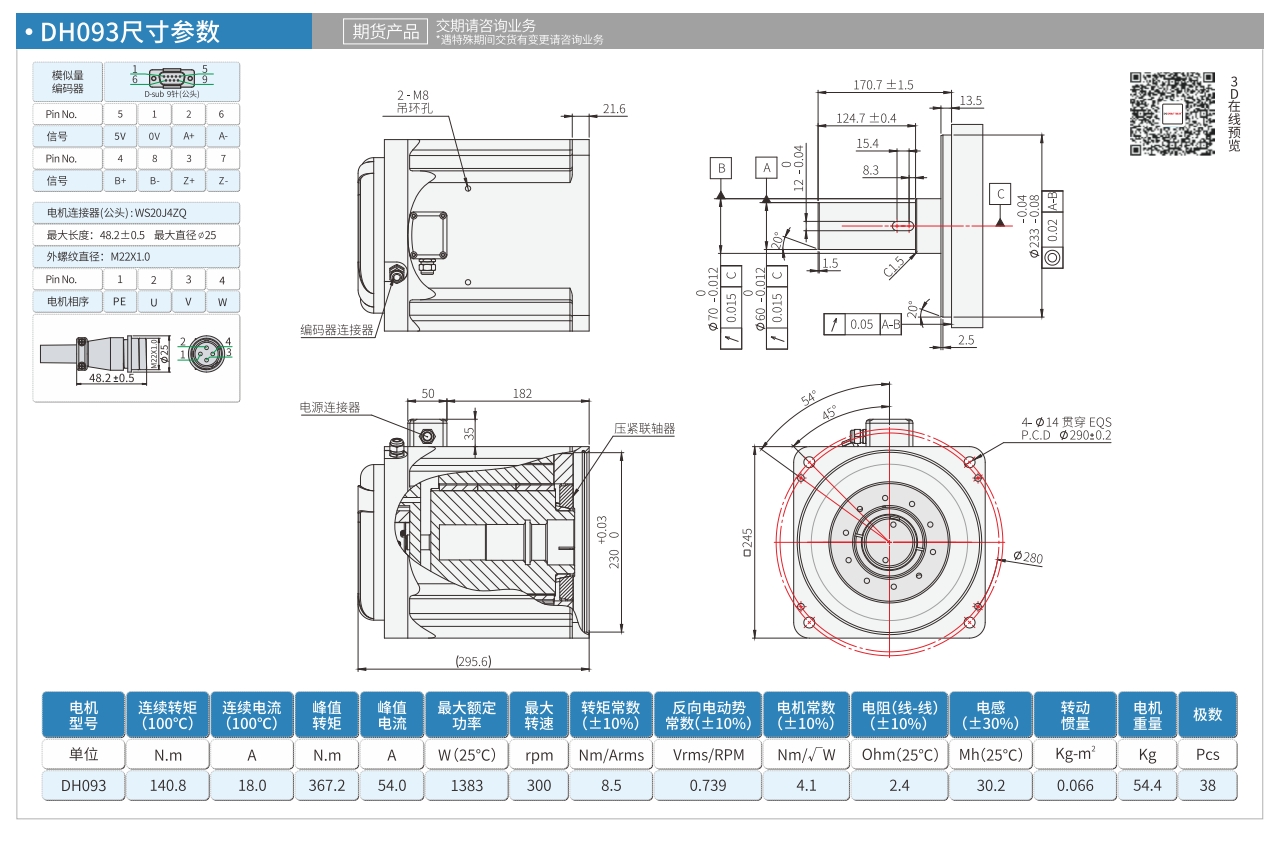
Task: Click the 期货产品 badge
Action: pos(386,31)
